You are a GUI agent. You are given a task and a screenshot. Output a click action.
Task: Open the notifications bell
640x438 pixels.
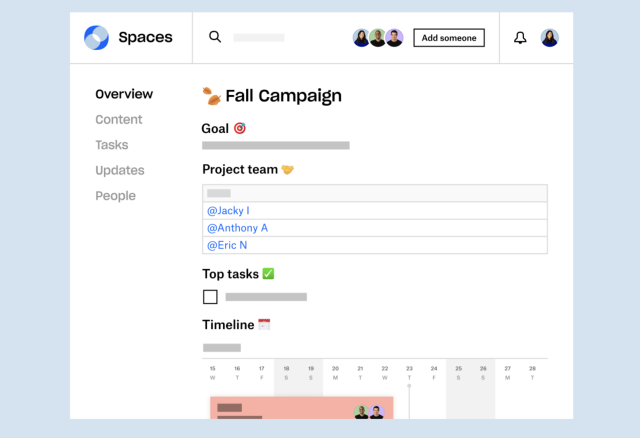[520, 38]
